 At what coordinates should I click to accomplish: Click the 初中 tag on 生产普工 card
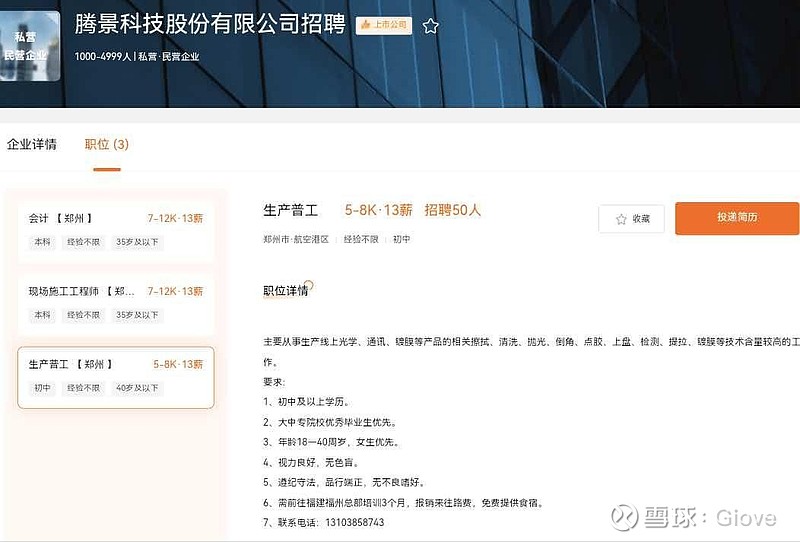[x=42, y=388]
